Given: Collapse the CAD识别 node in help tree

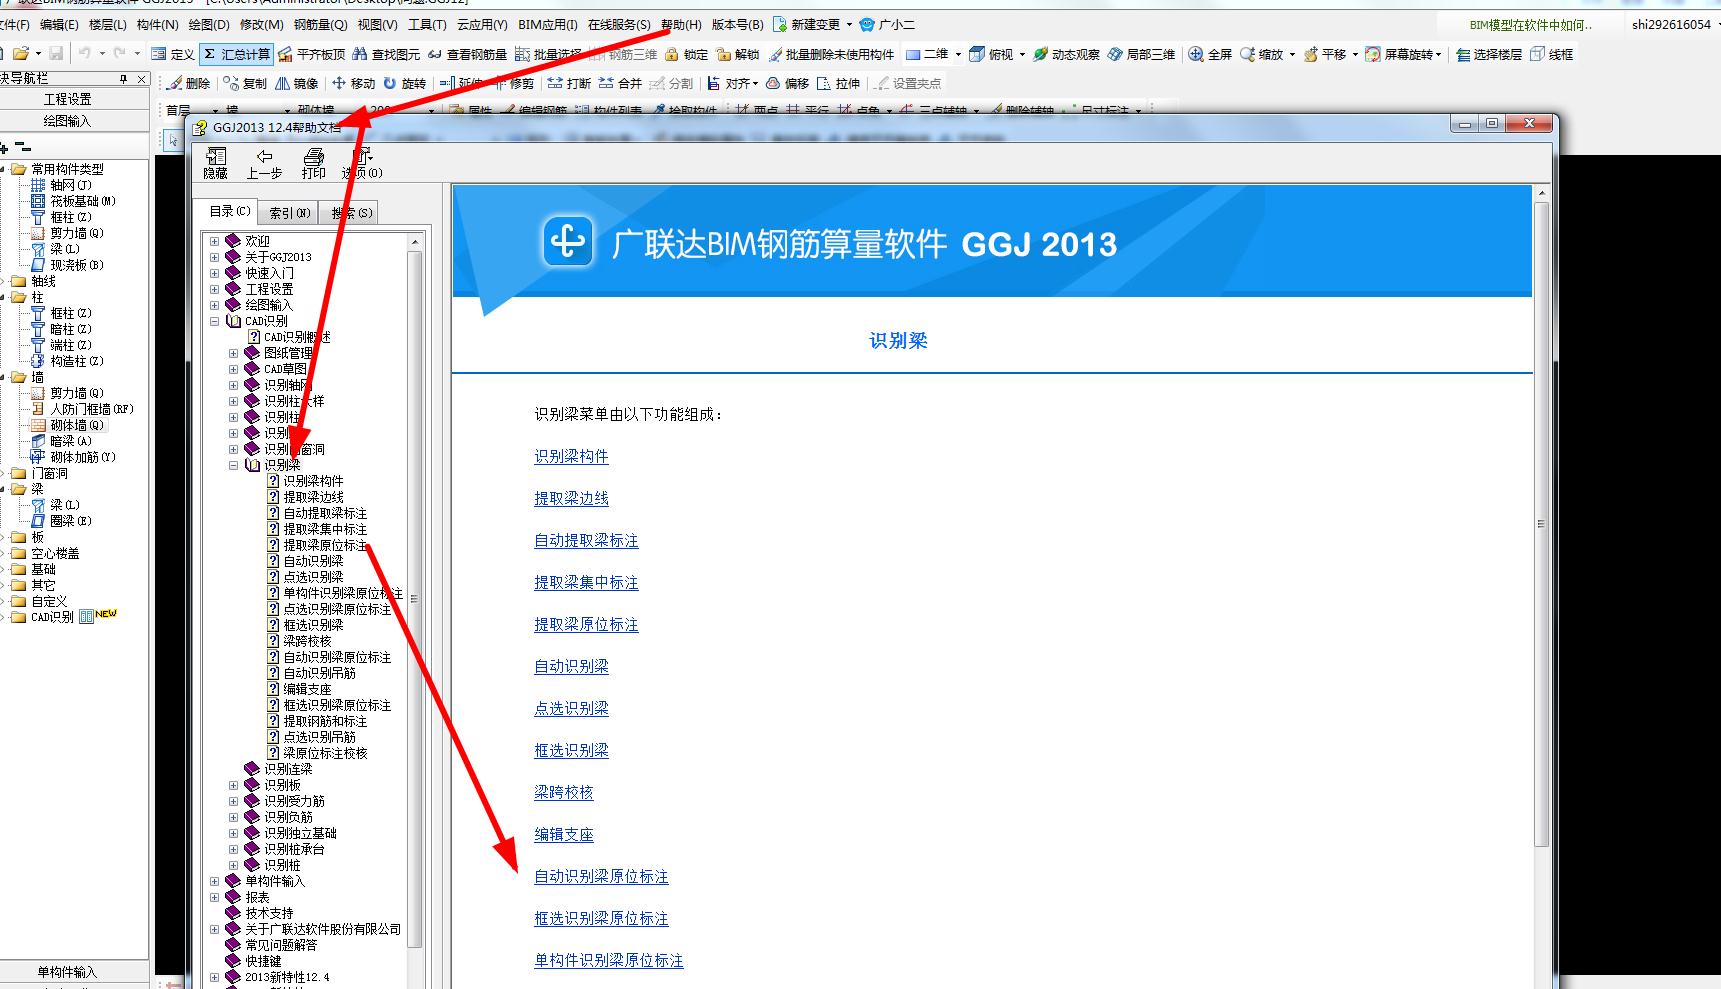Looking at the screenshot, I should coord(214,321).
